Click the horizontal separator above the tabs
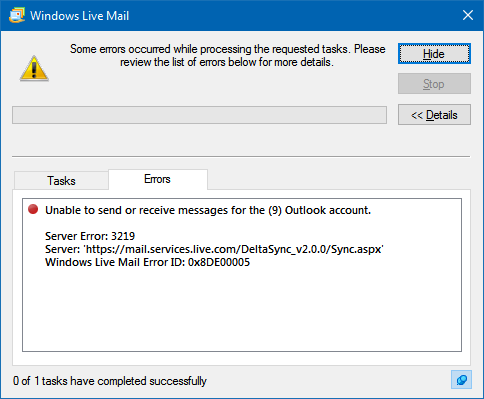This screenshot has height=399, width=484. click(x=241, y=156)
